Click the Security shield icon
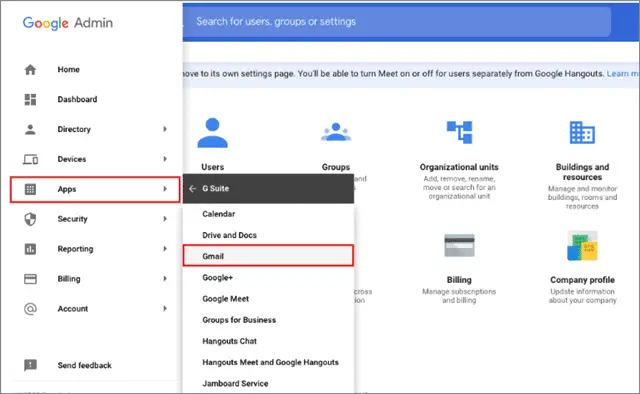This screenshot has height=394, width=640. point(30,219)
